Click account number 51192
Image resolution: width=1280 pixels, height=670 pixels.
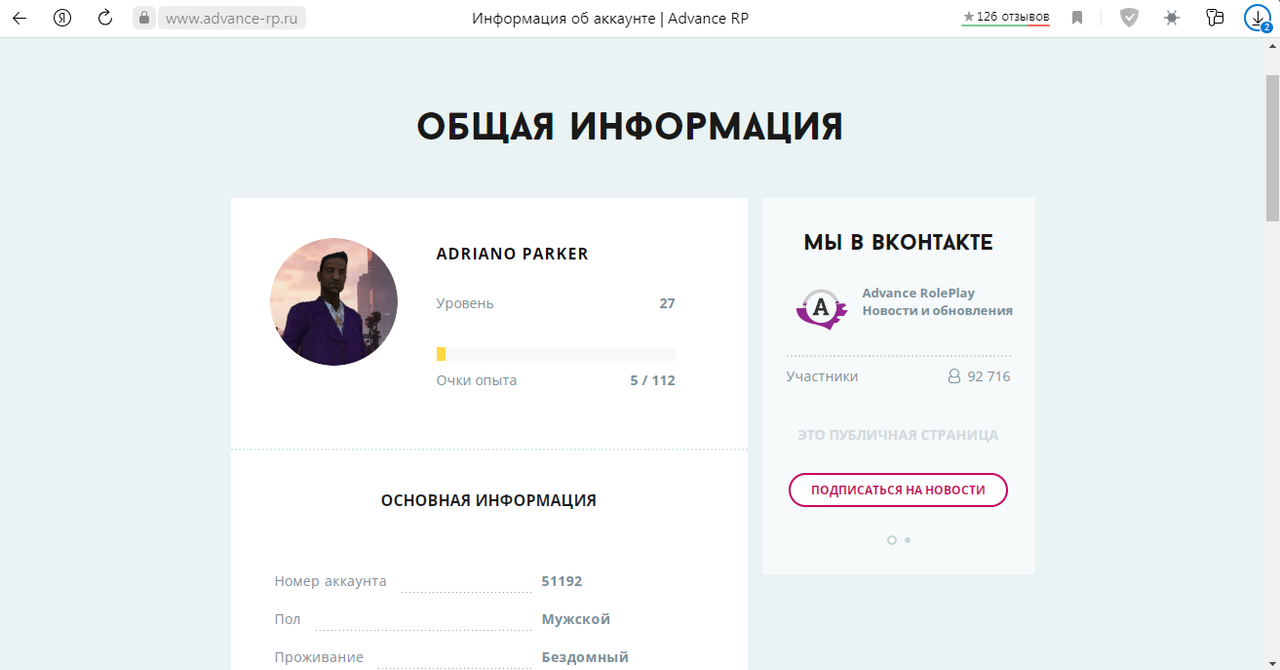click(x=562, y=581)
